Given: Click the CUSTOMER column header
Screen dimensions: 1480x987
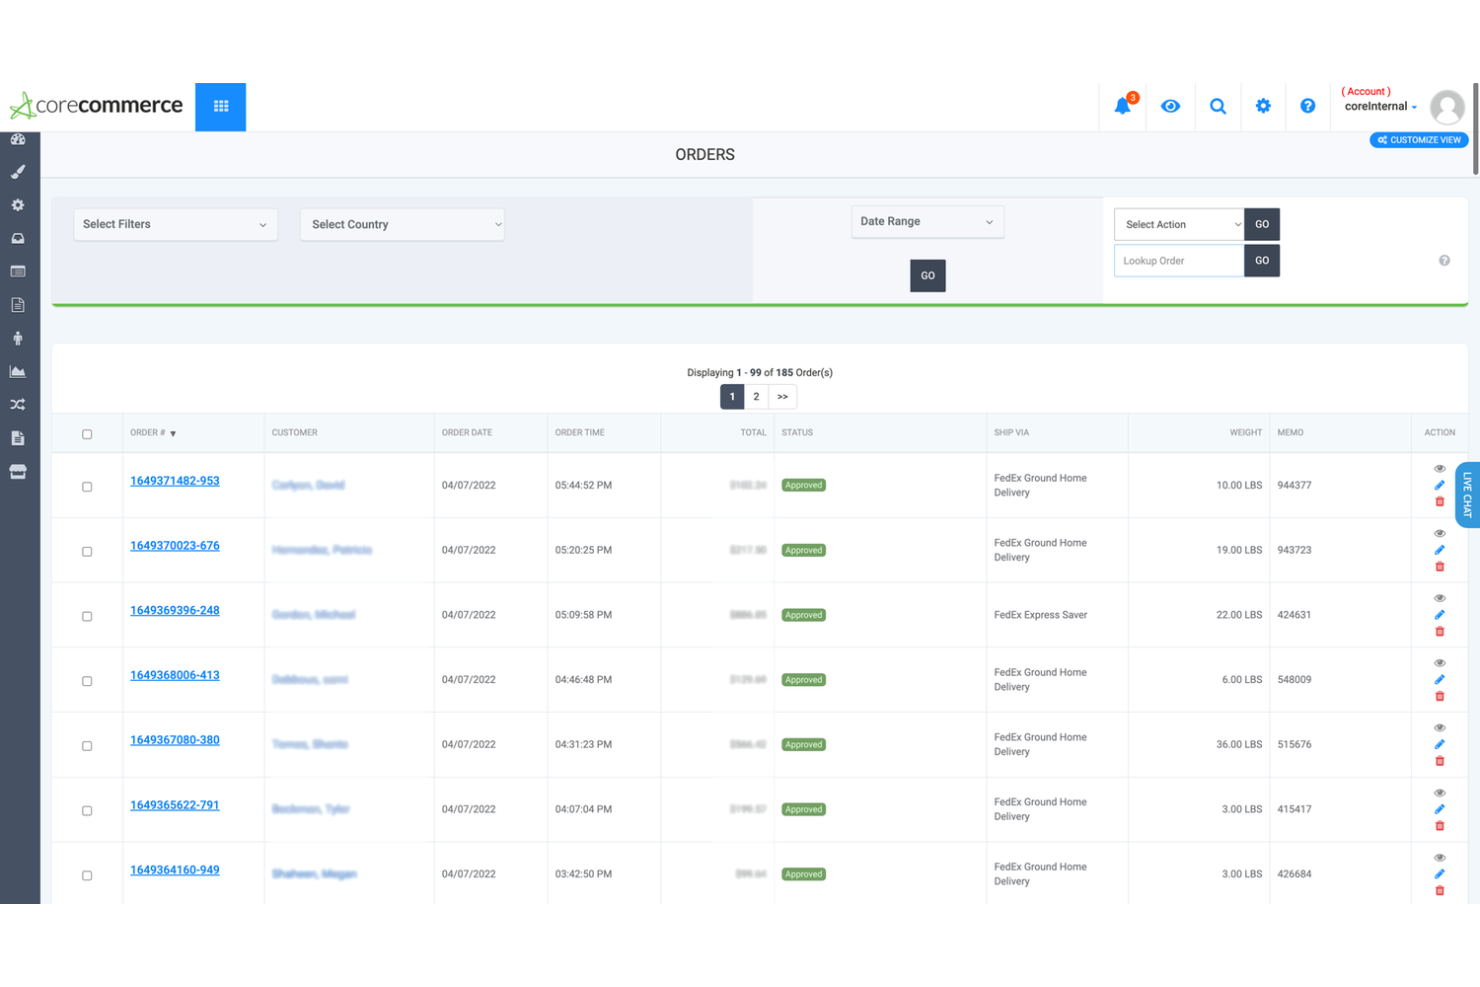Looking at the screenshot, I should pos(295,433).
